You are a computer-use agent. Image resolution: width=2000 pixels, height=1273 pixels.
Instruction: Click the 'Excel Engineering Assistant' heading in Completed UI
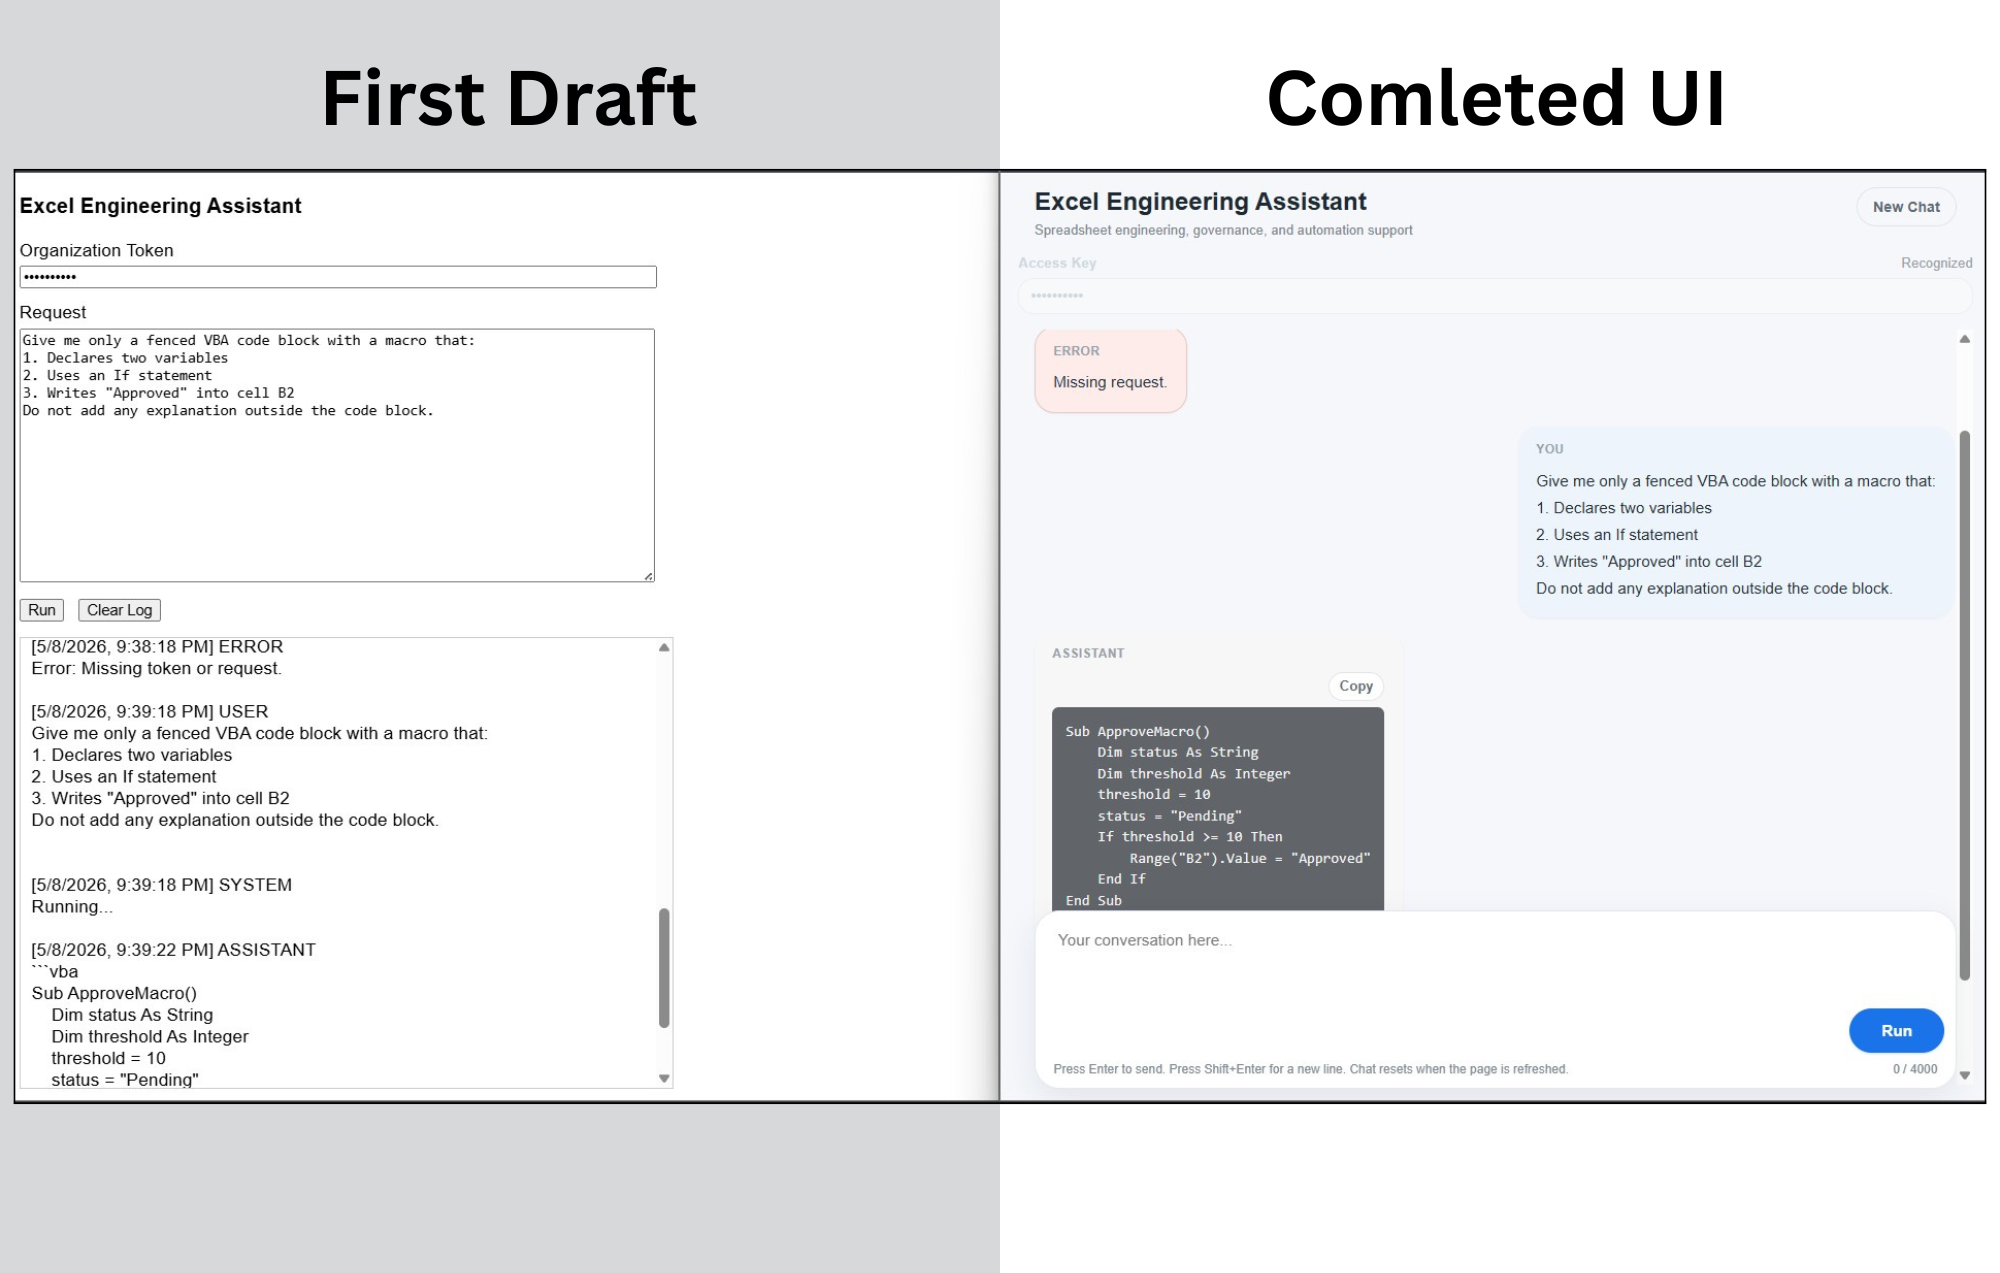pyautogui.click(x=1200, y=202)
